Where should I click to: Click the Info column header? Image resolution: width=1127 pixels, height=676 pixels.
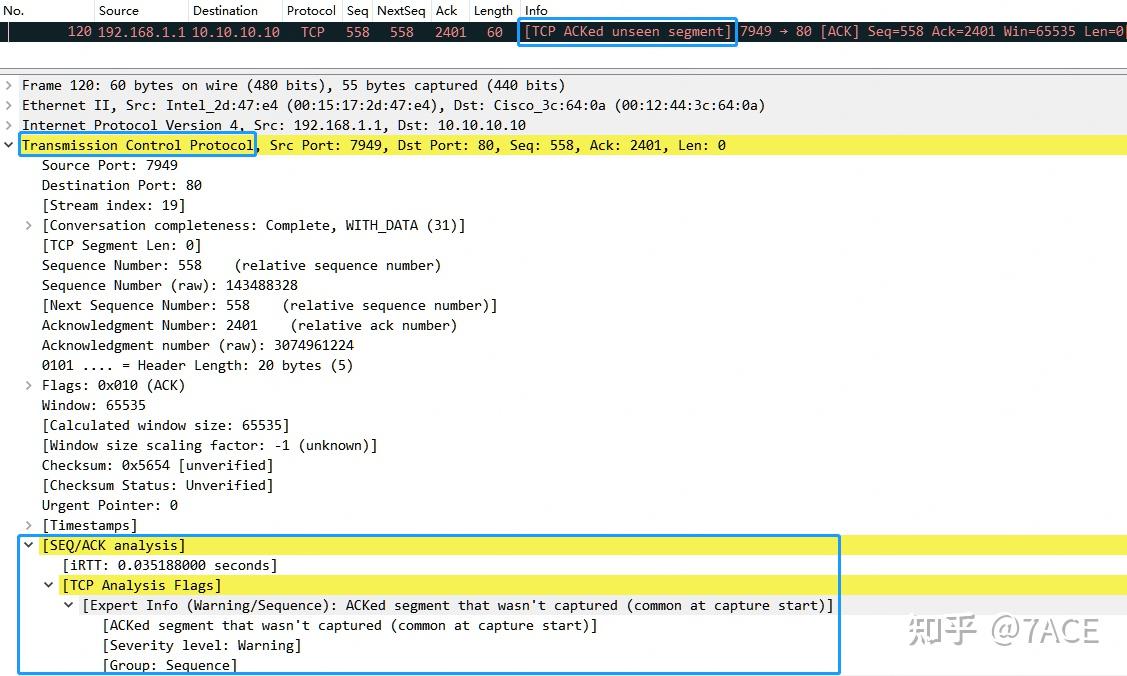(537, 11)
